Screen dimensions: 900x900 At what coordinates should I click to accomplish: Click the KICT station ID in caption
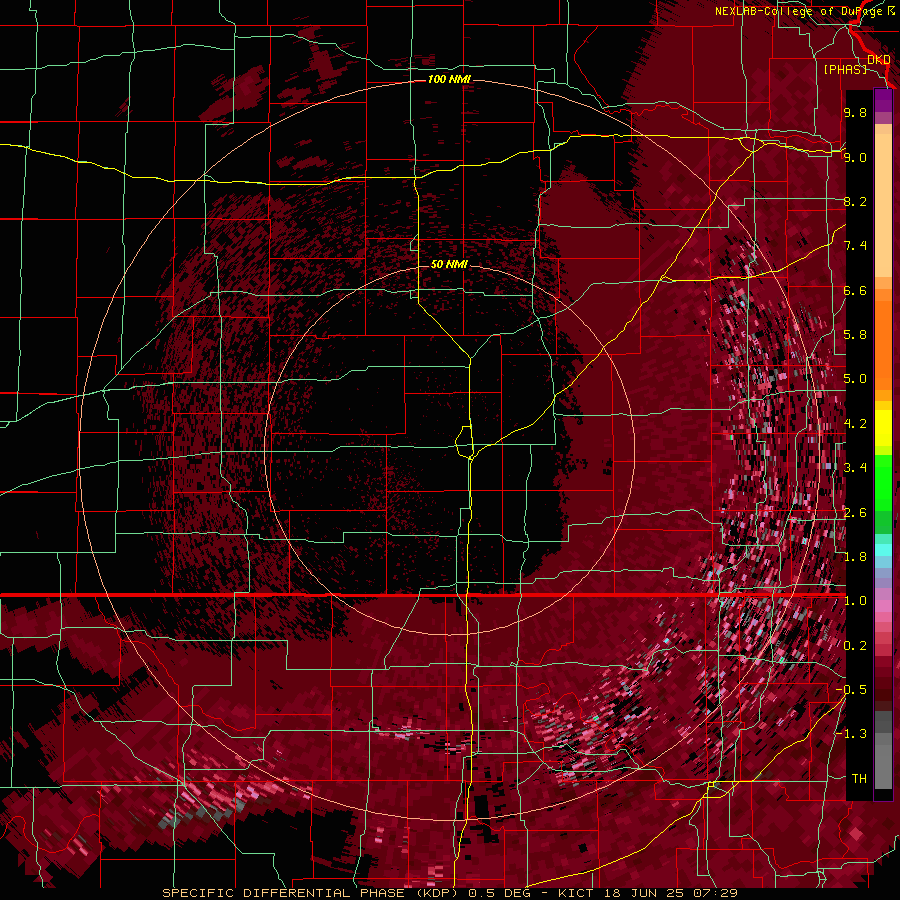[x=578, y=893]
